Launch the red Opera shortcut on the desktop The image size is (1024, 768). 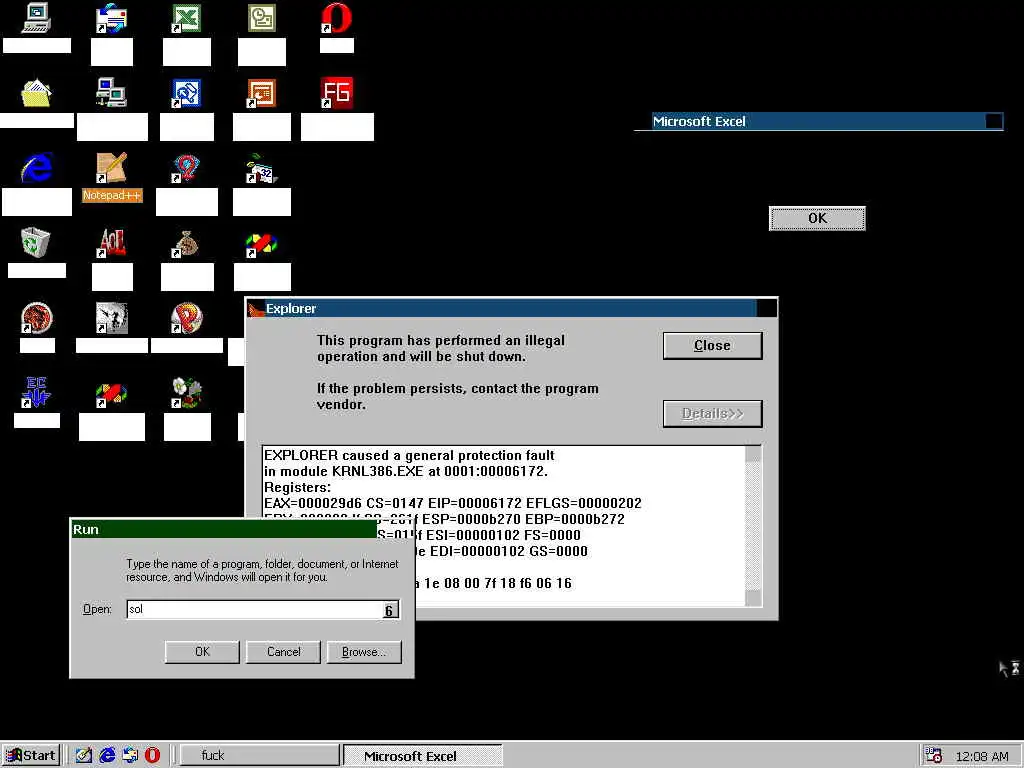point(336,18)
